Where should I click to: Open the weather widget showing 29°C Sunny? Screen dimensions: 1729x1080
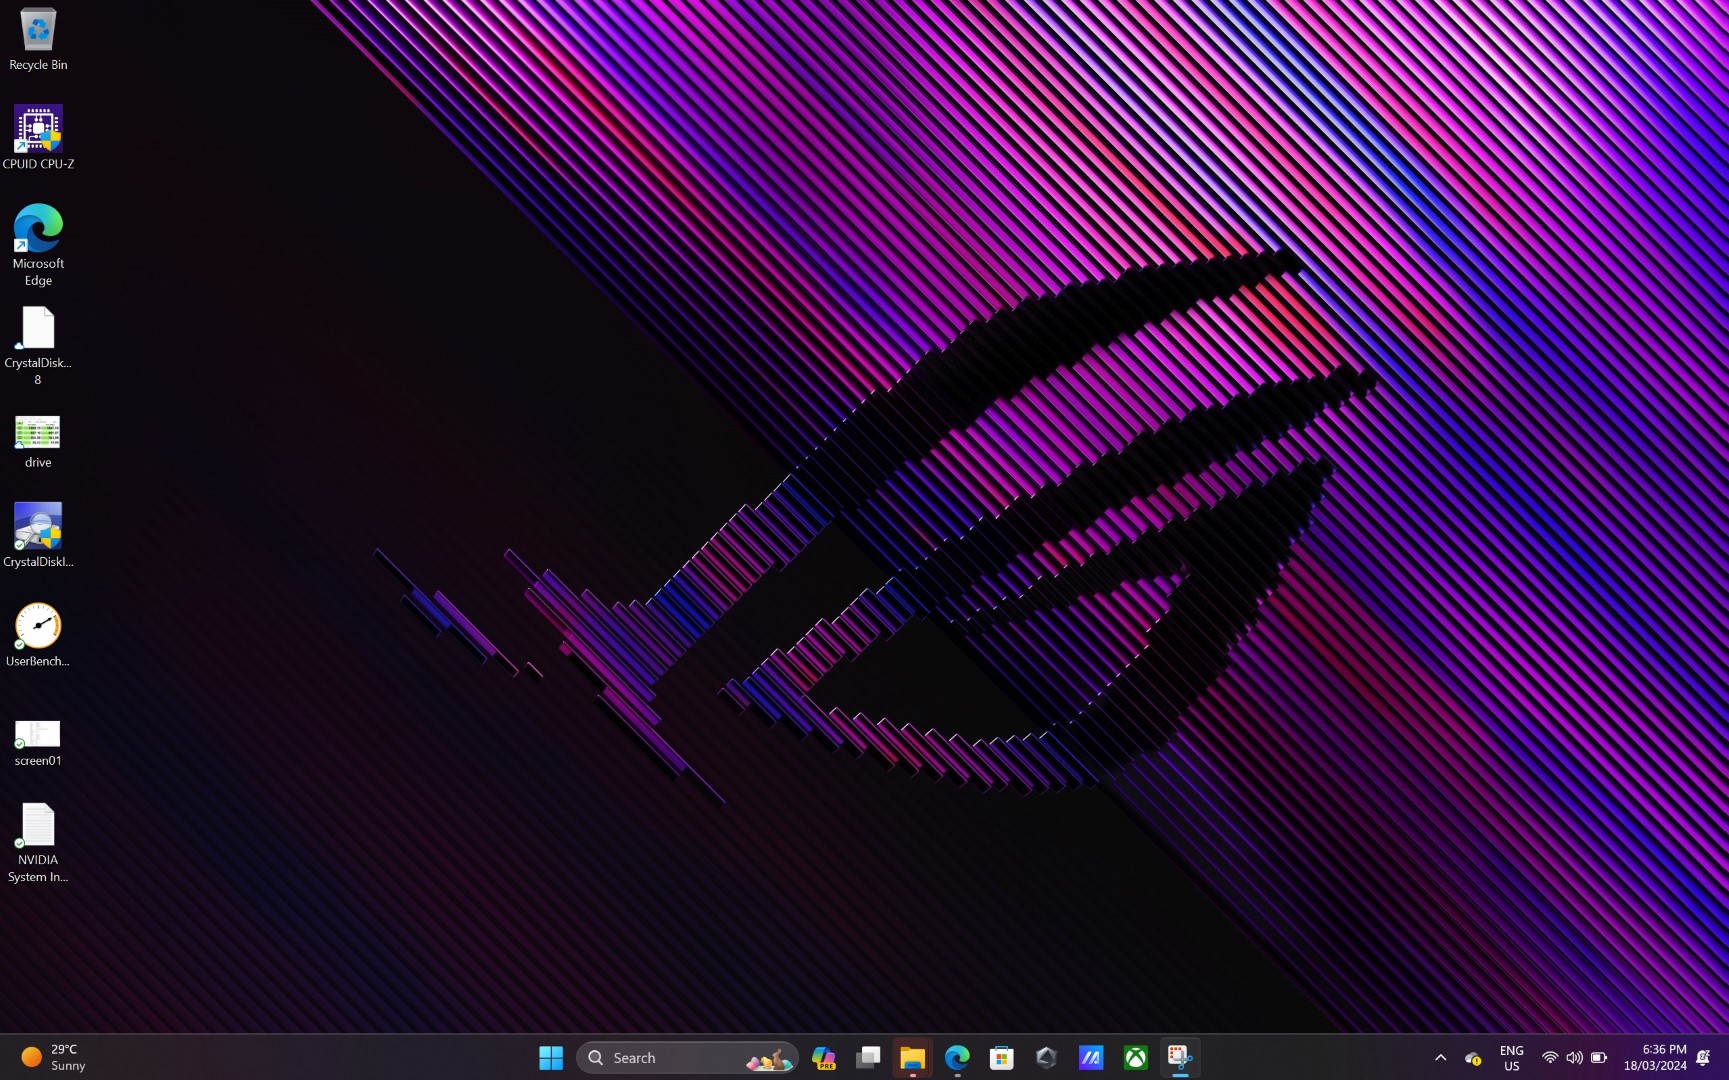coord(54,1057)
